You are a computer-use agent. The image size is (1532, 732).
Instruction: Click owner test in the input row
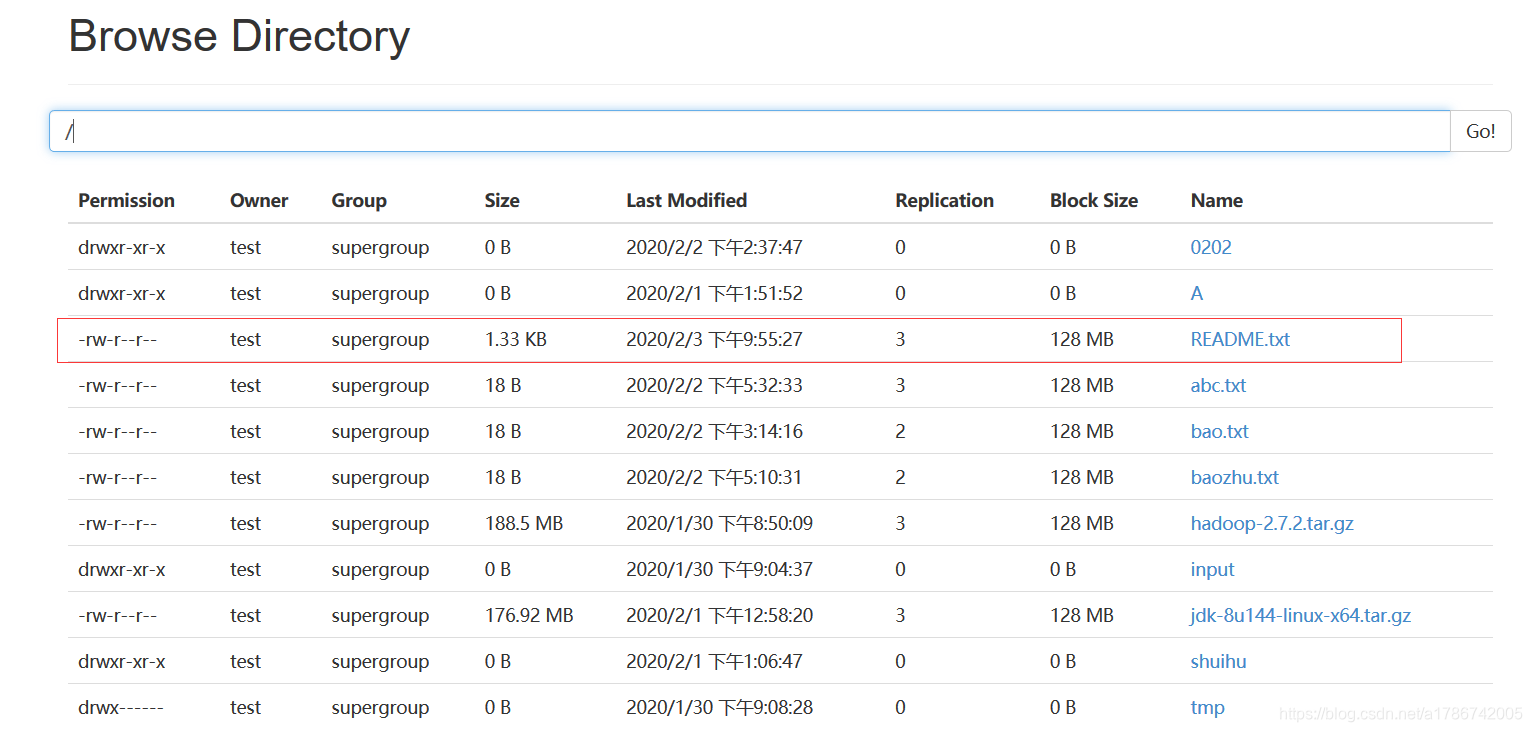tap(245, 569)
